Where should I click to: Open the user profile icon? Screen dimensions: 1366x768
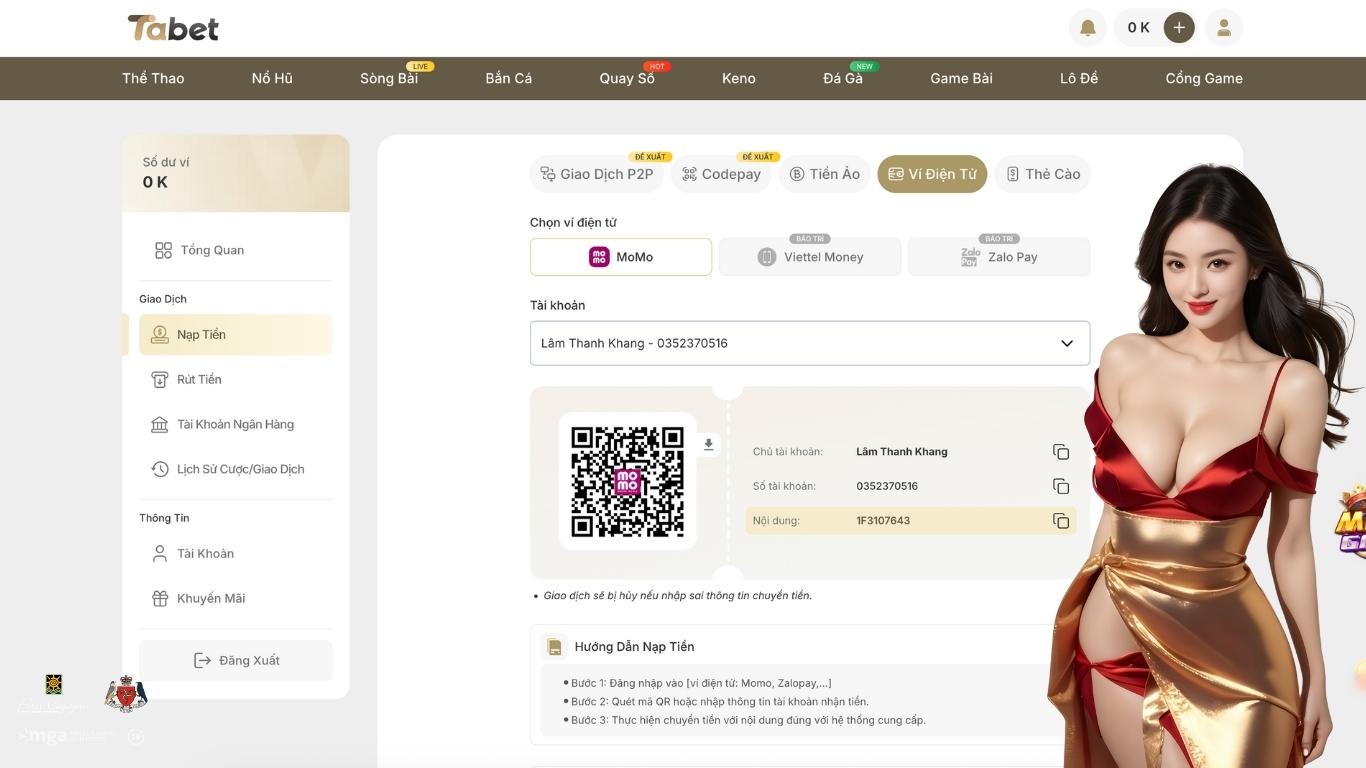tap(1223, 28)
